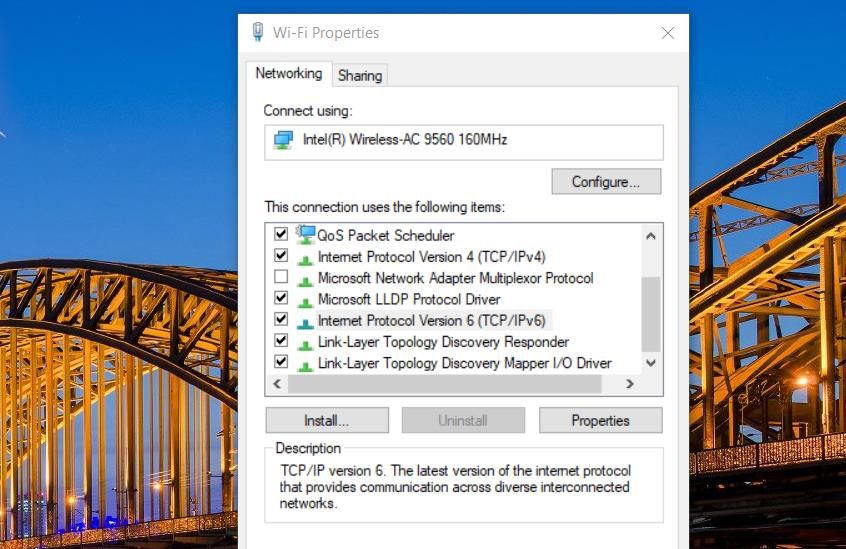Select 'Link-Layer Topology Discovery Responder' entry

pyautogui.click(x=444, y=342)
